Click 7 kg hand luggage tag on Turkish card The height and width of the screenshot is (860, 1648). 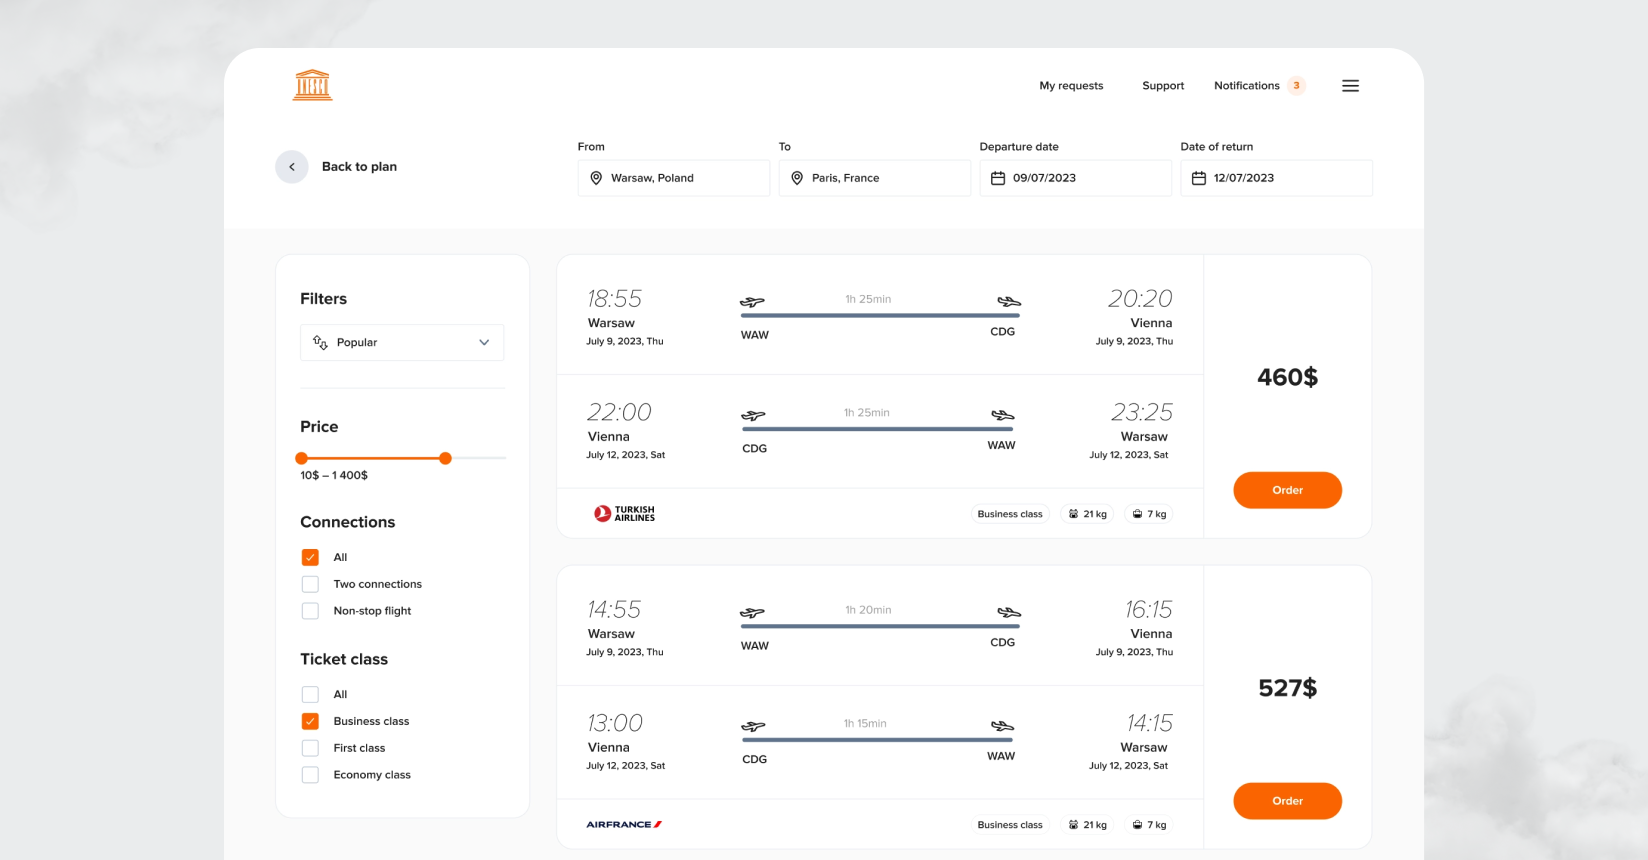pyautogui.click(x=1149, y=514)
